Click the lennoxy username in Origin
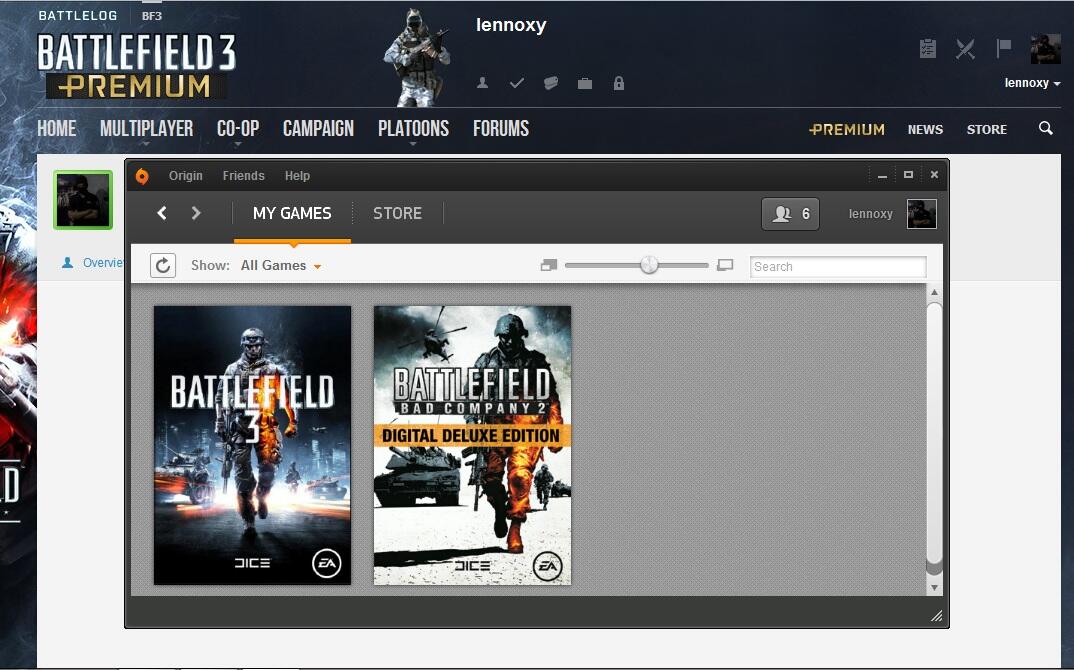Screen dimensions: 1074x670 click(871, 214)
